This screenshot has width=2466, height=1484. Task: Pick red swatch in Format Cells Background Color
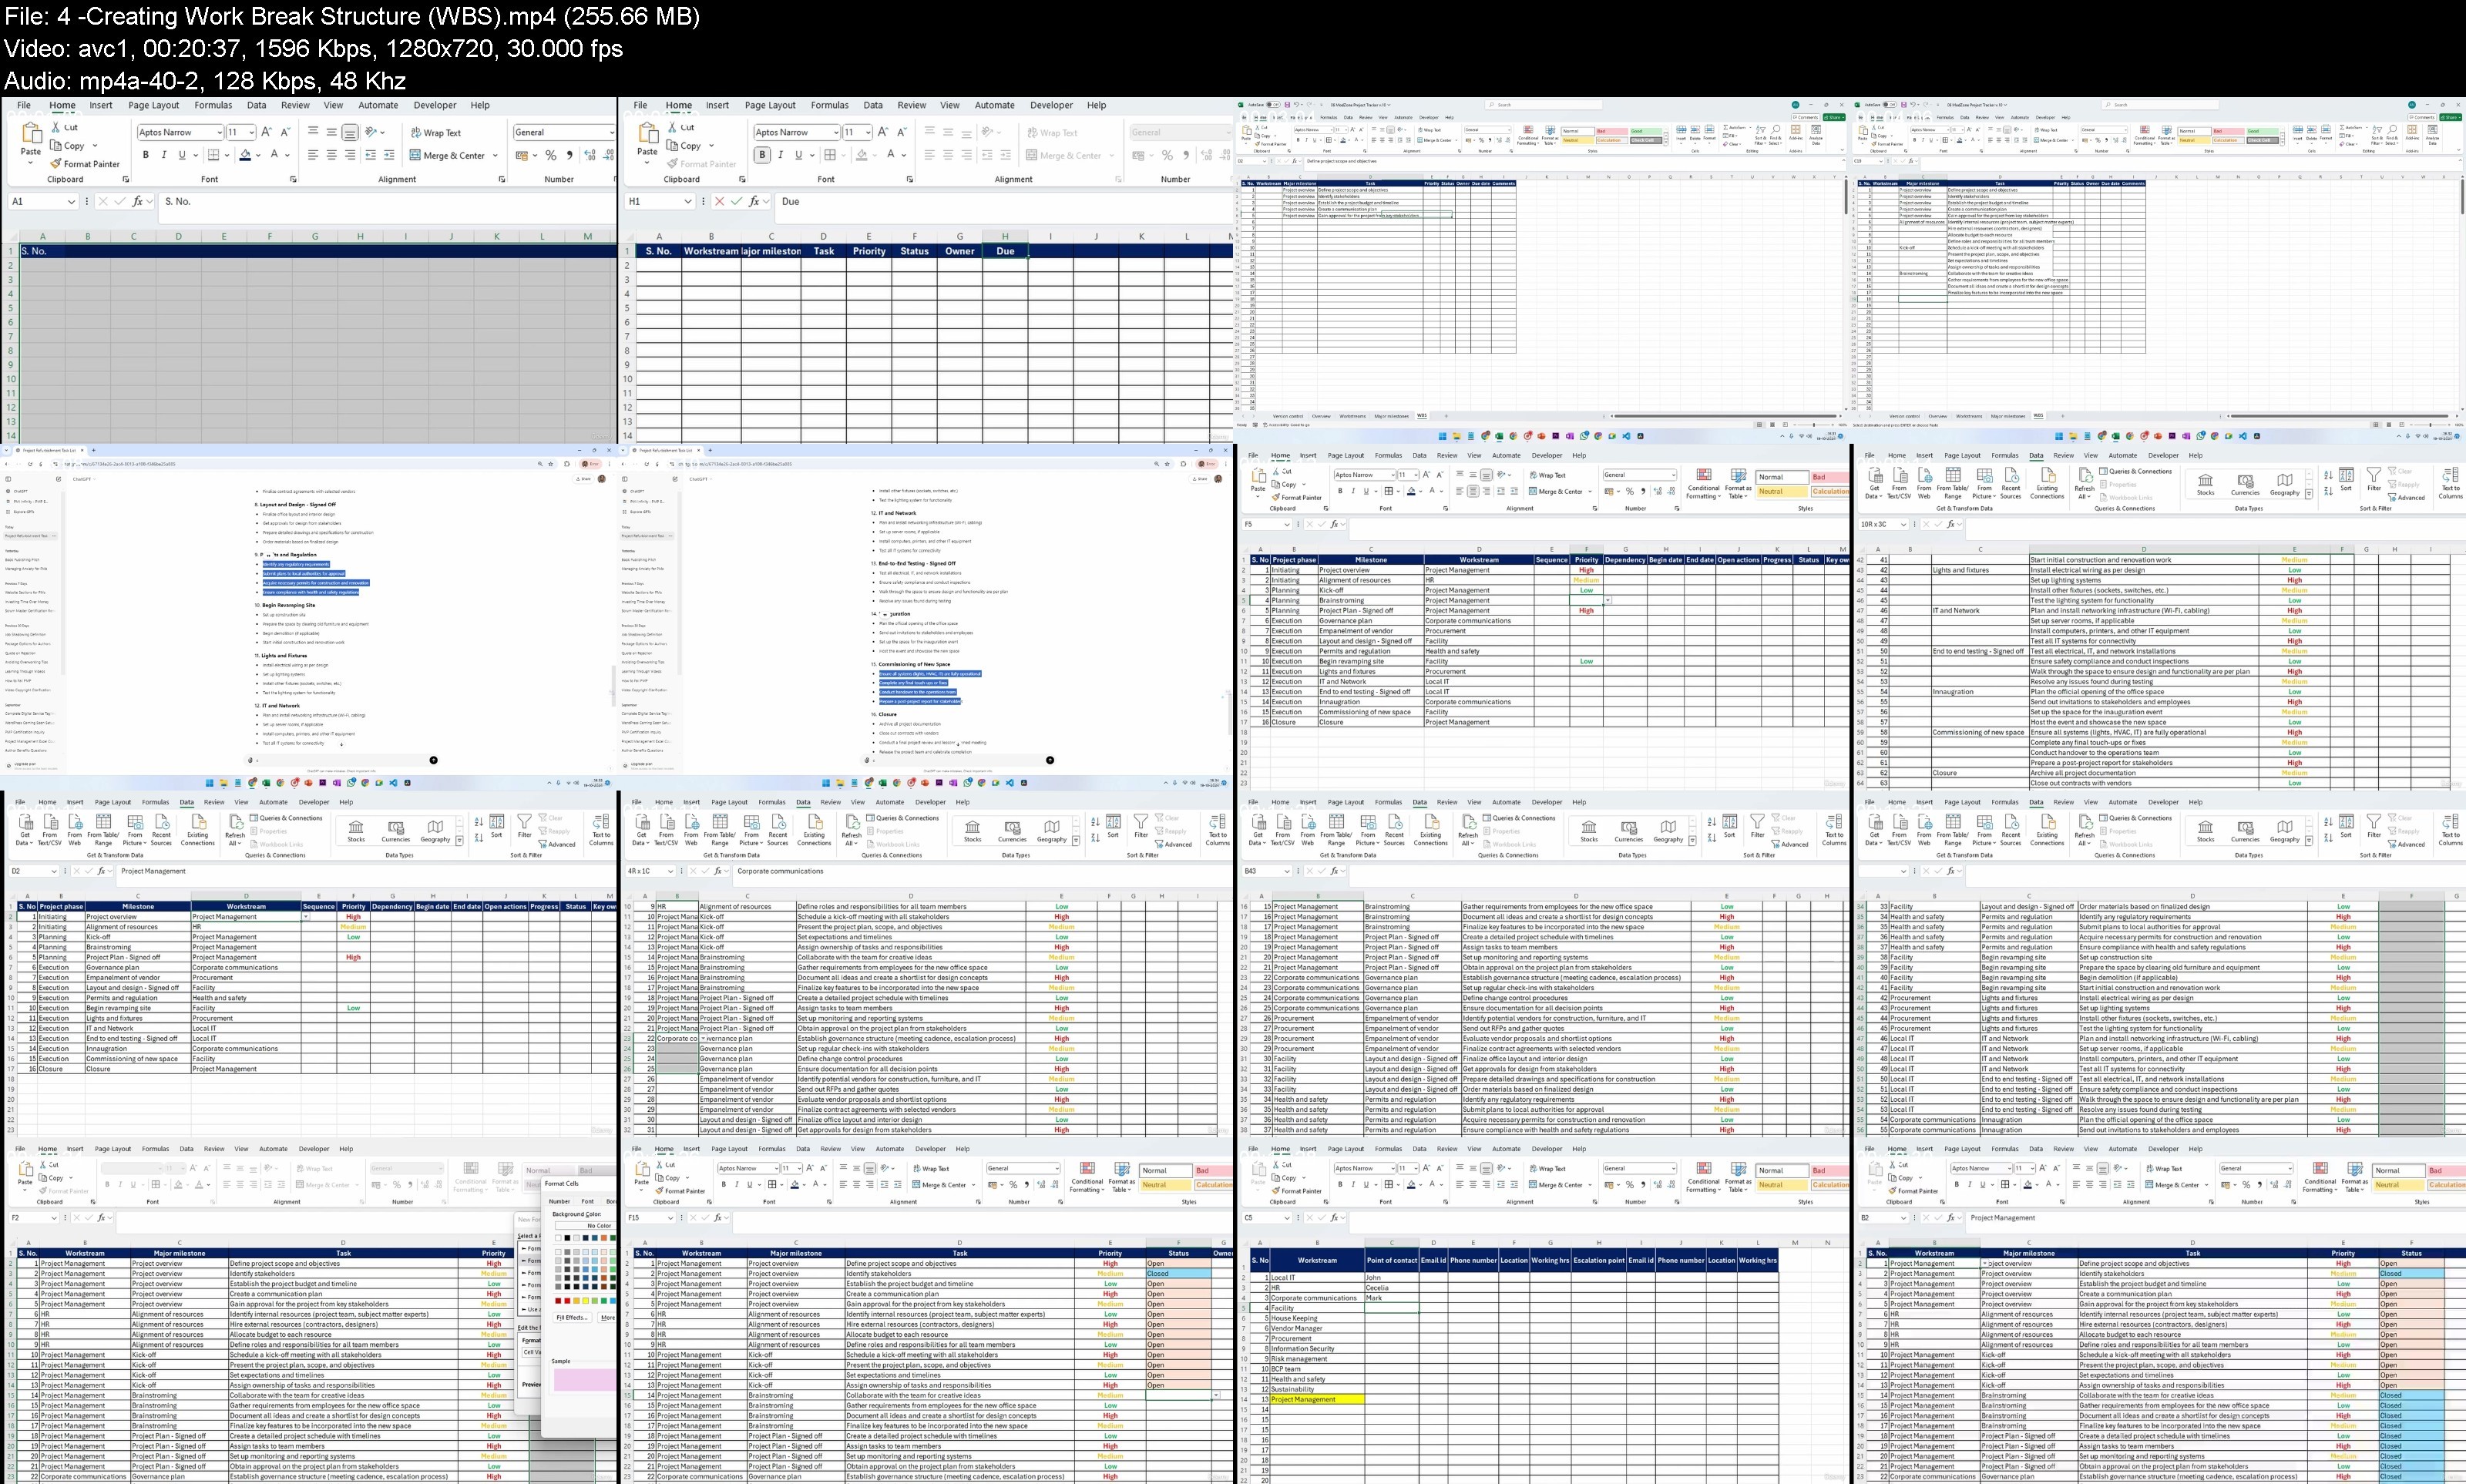click(x=568, y=1300)
